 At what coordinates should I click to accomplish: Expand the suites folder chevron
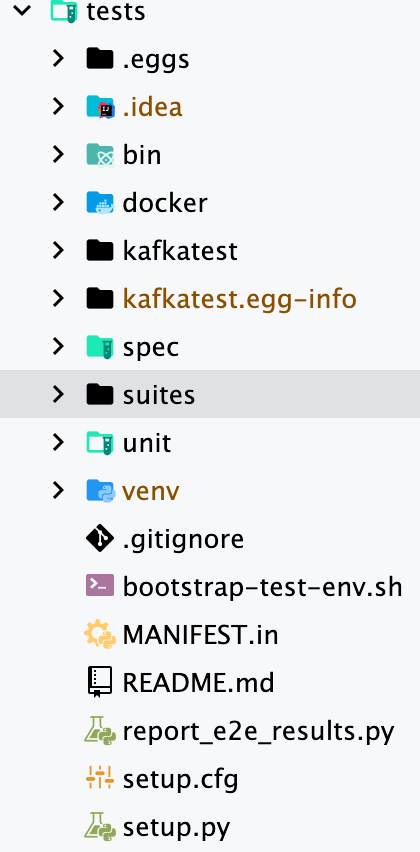point(58,394)
